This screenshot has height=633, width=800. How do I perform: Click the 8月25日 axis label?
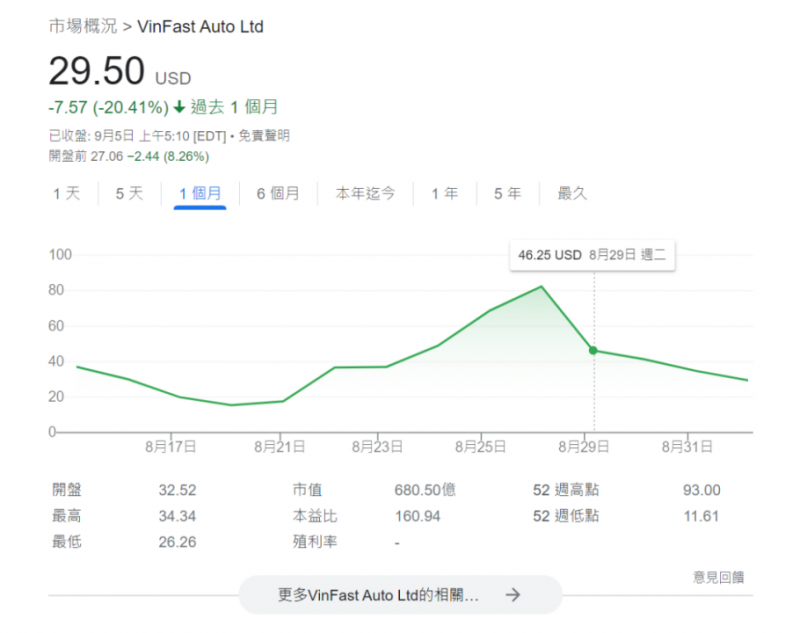coord(480,447)
